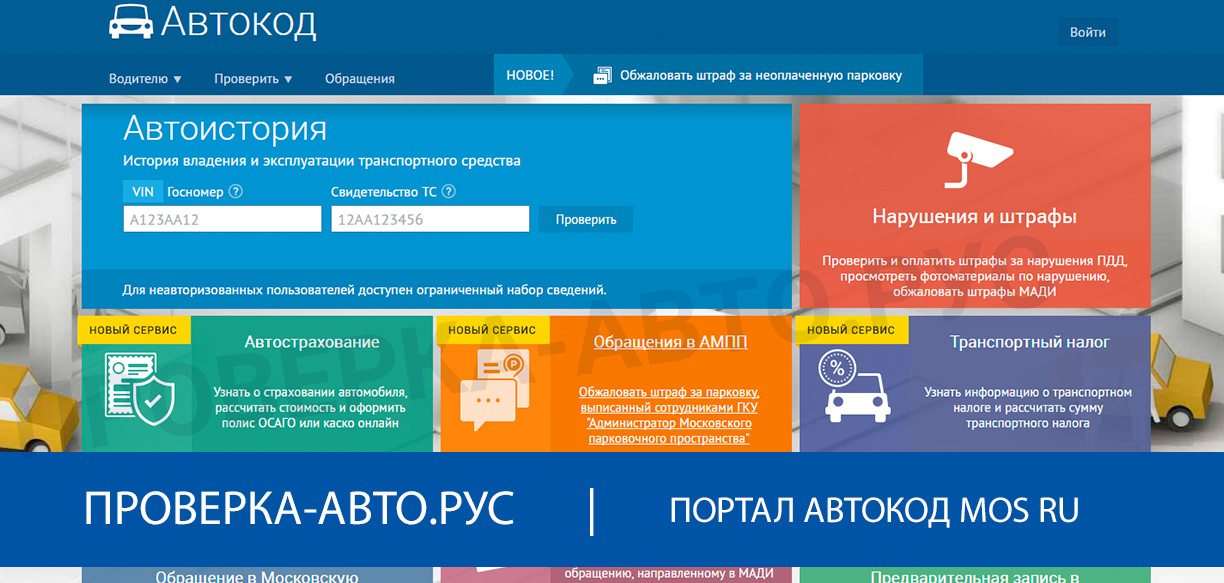This screenshot has height=583, width=1224.
Task: Click help icon next to Свидетельство ТС
Action: click(x=448, y=192)
